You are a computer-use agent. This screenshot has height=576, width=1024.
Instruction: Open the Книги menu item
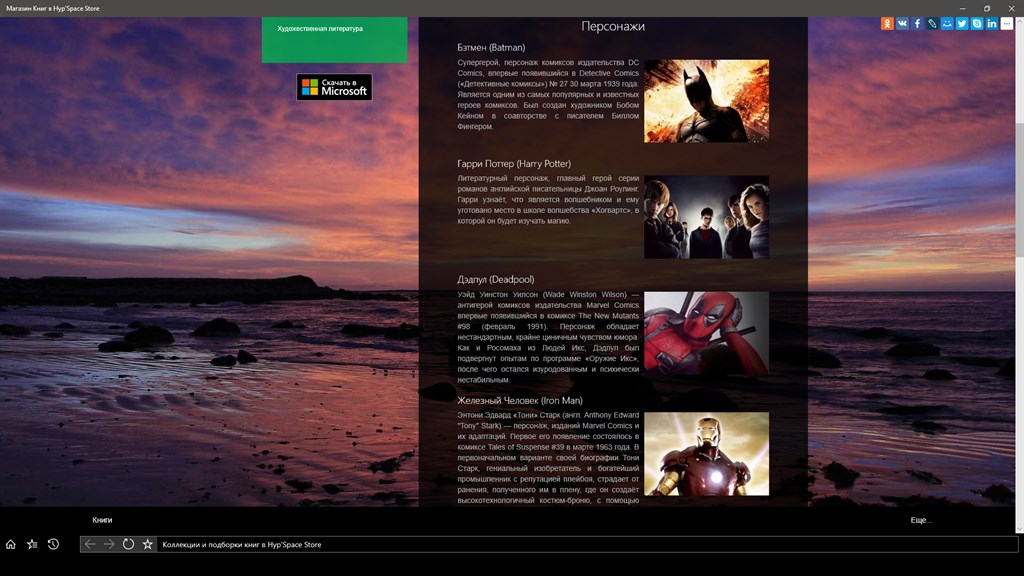(x=102, y=520)
